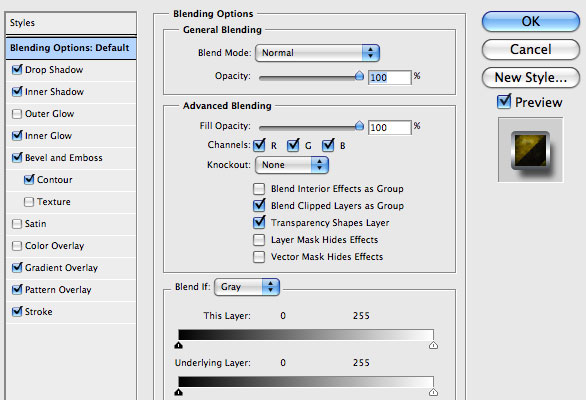Image resolution: width=586 pixels, height=400 pixels.
Task: Open the Blend Mode dropdown
Action: pyautogui.click(x=317, y=53)
